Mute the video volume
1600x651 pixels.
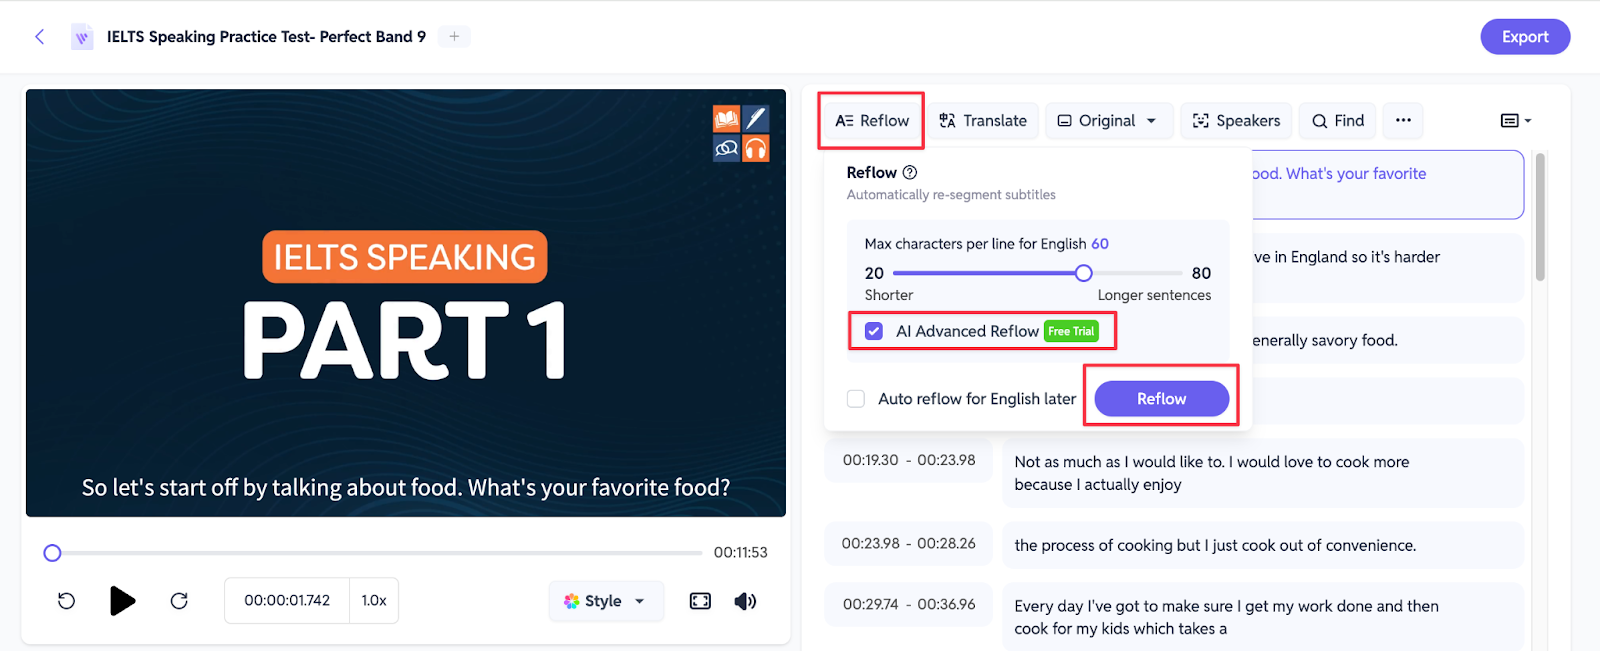(745, 601)
